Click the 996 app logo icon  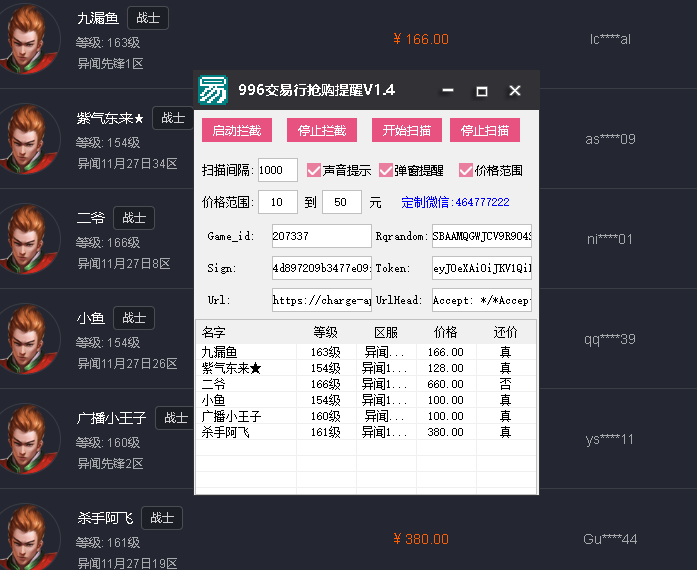(x=213, y=90)
